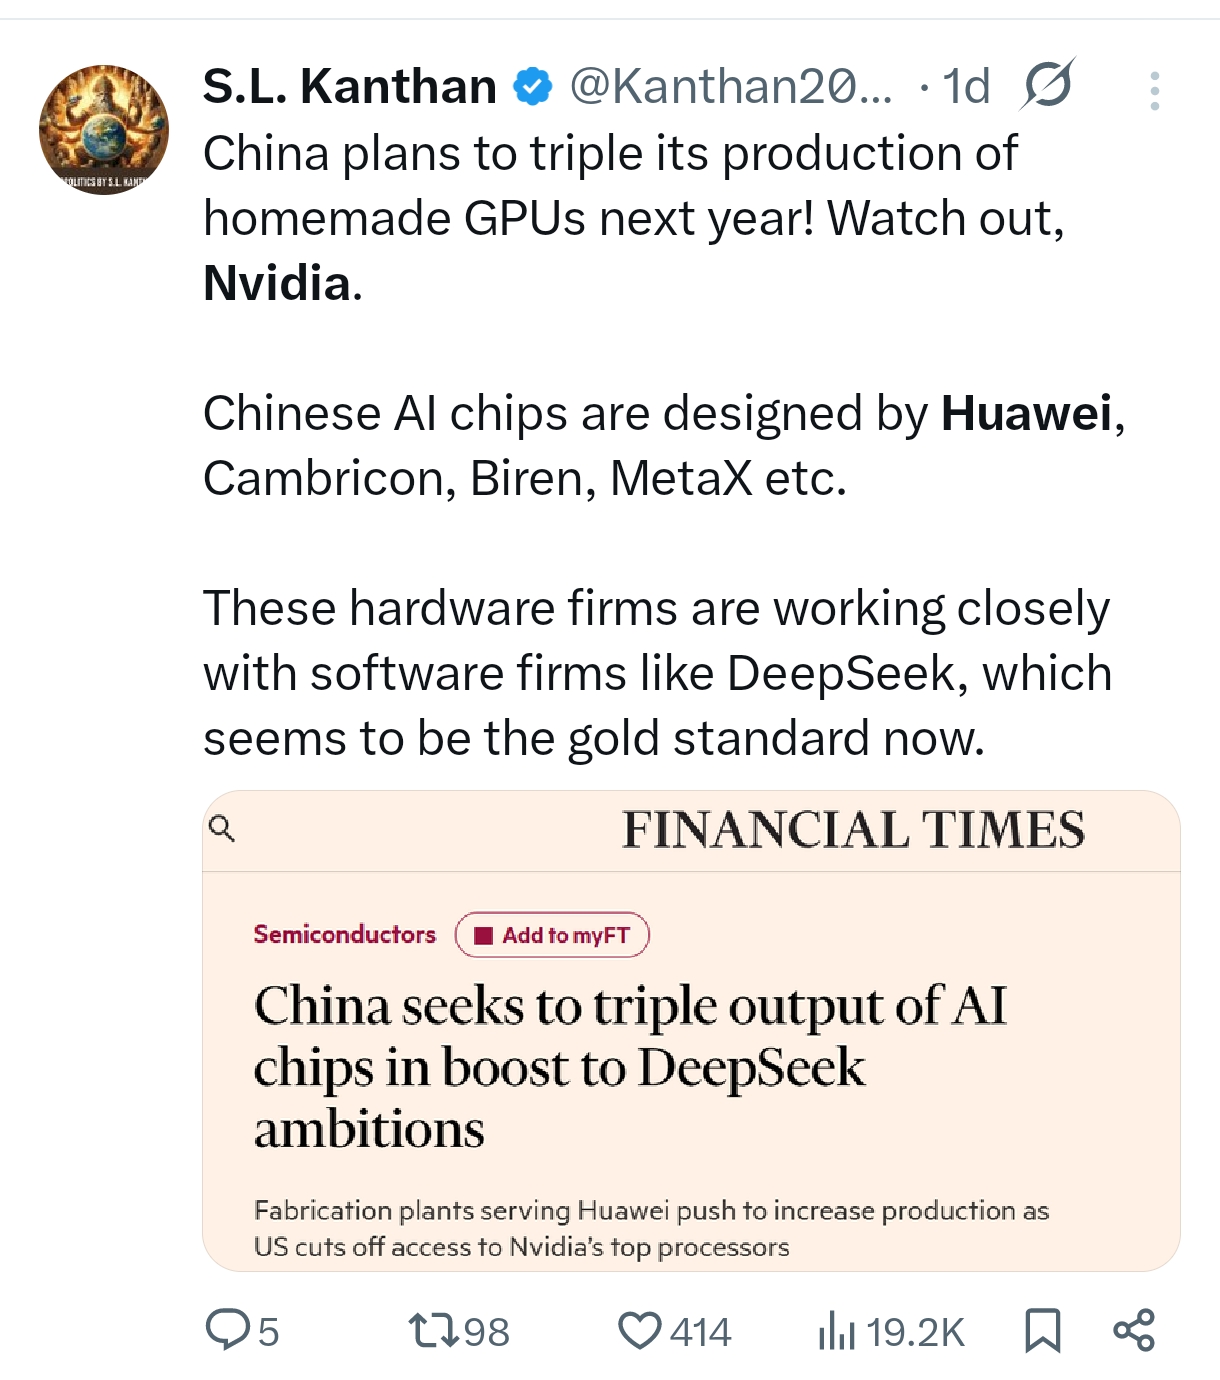Open view analytics bar chart icon

(837, 1331)
